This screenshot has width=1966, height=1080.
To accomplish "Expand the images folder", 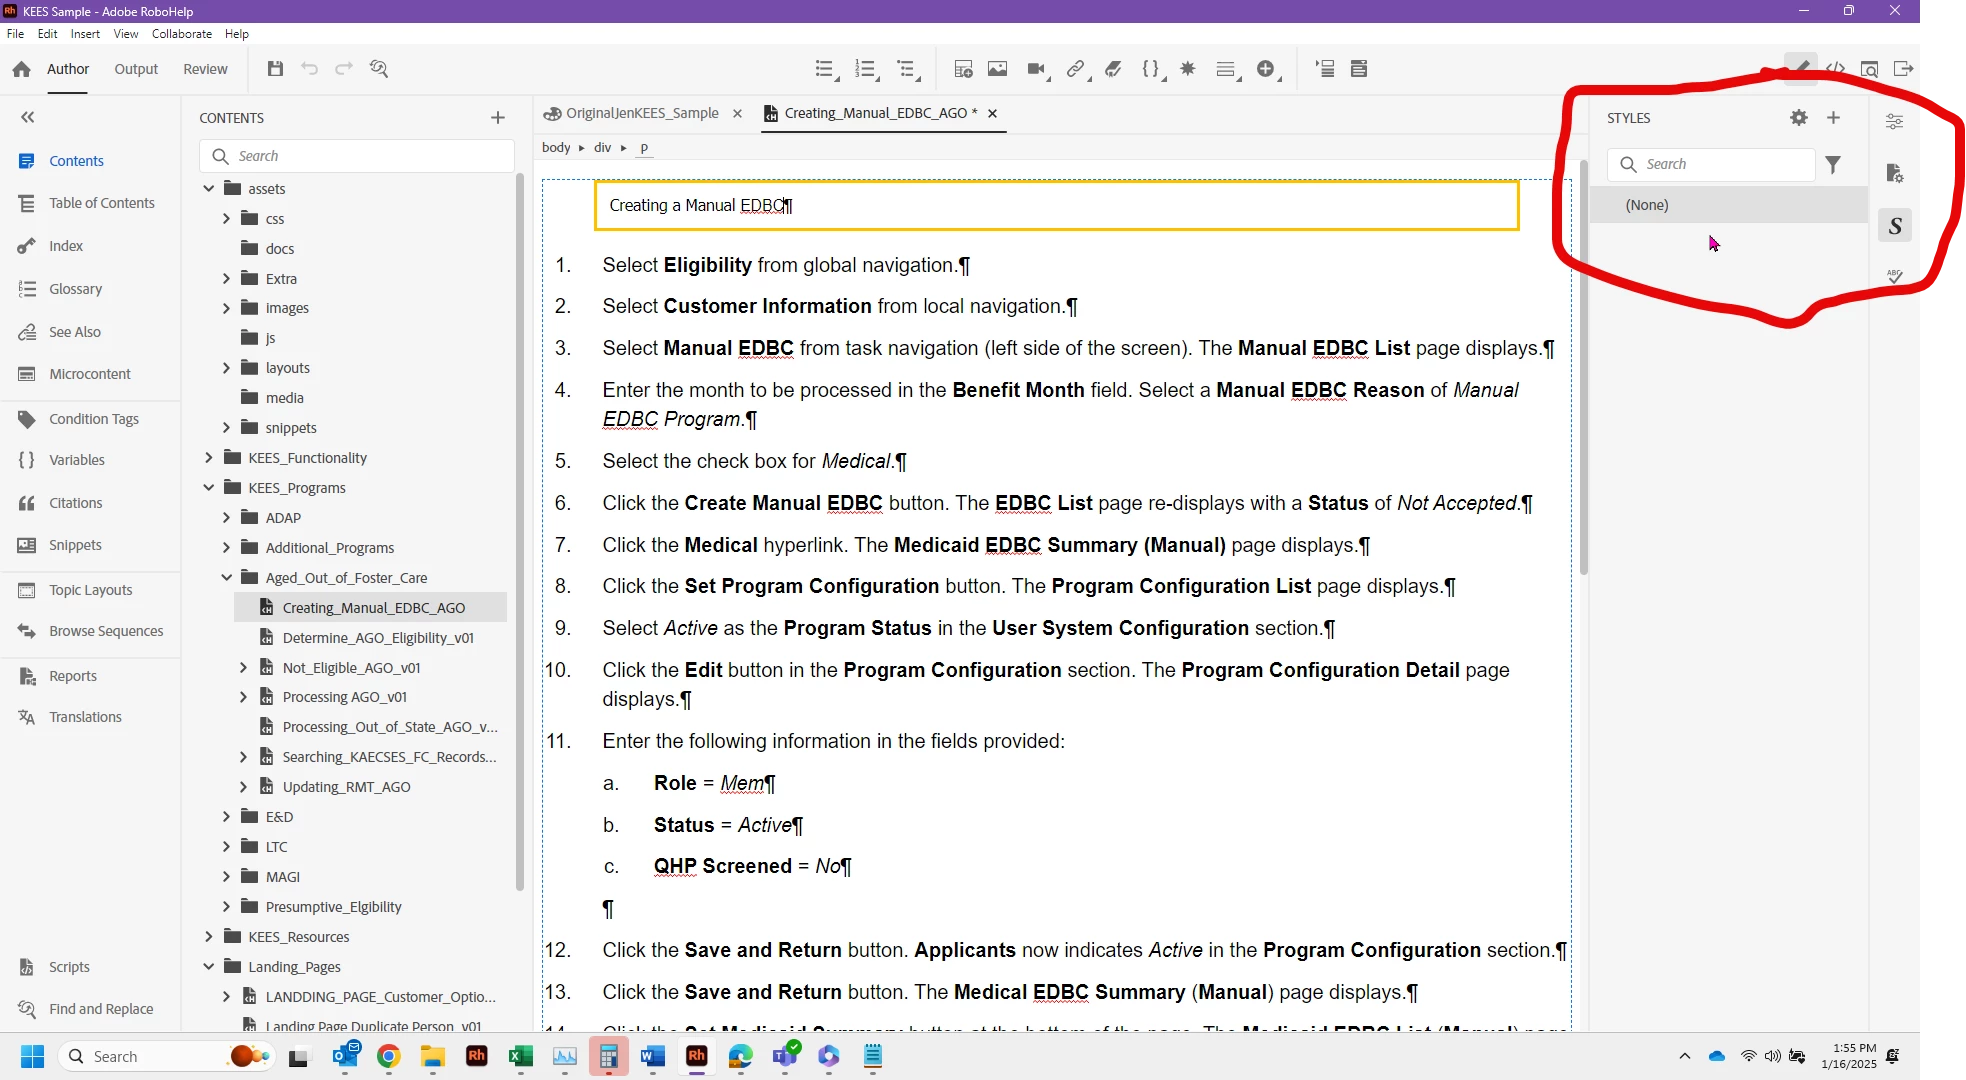I will pyautogui.click(x=226, y=308).
